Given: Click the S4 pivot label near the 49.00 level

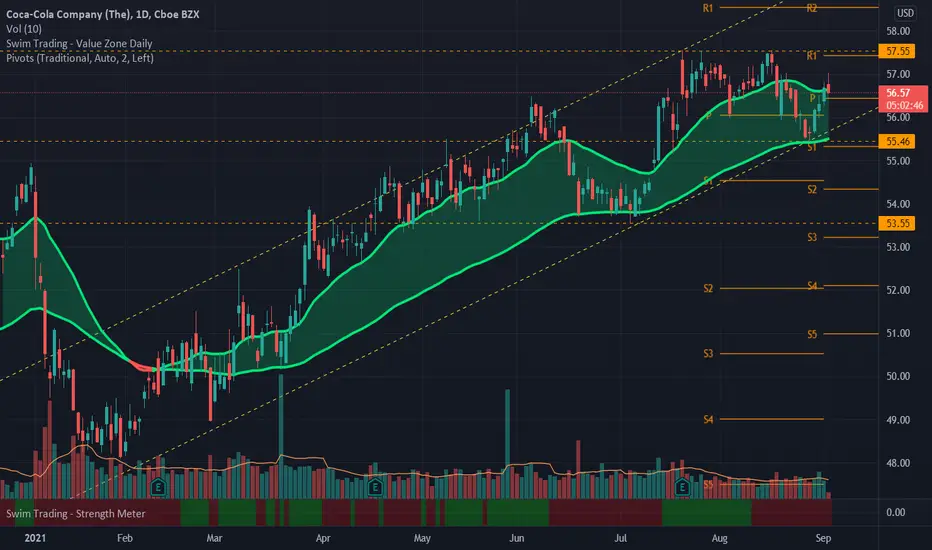Looking at the screenshot, I should (x=708, y=420).
